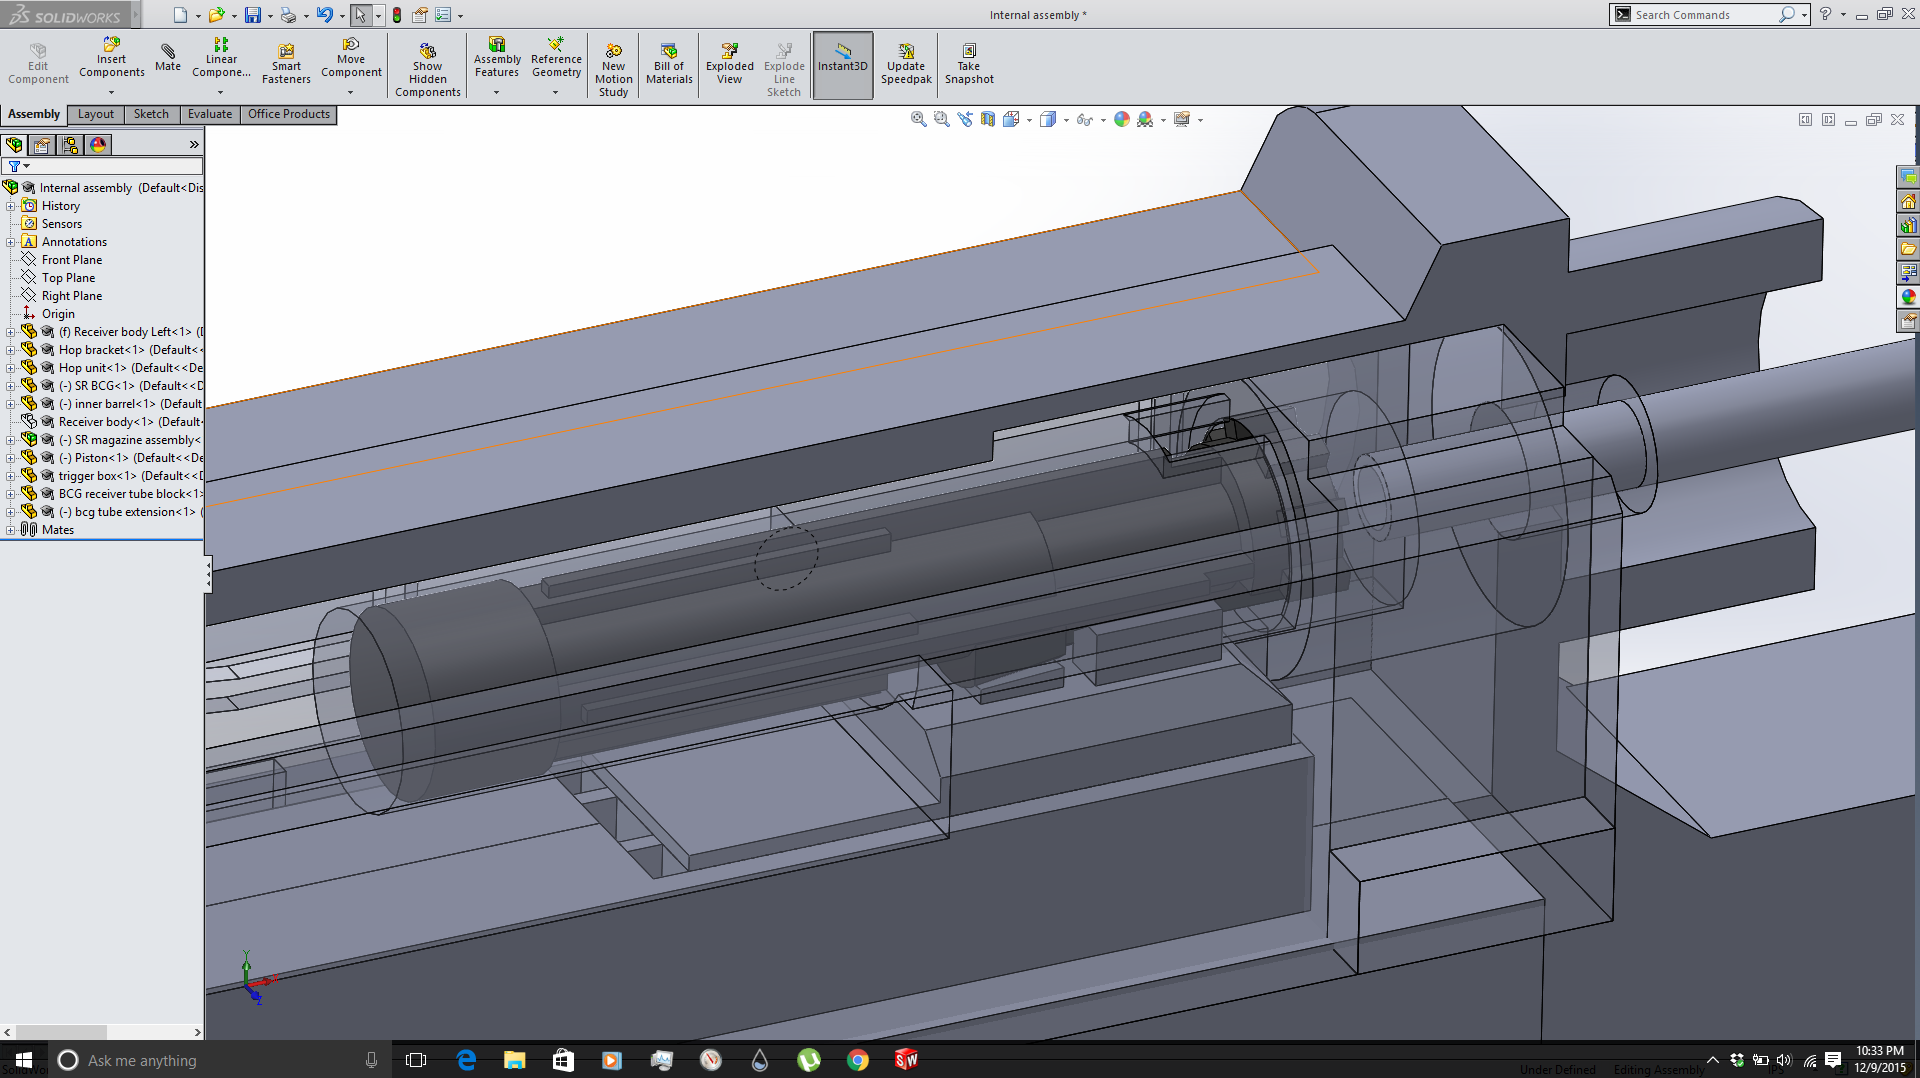
Task: Toggle the Instant3D button
Action: point(842,64)
